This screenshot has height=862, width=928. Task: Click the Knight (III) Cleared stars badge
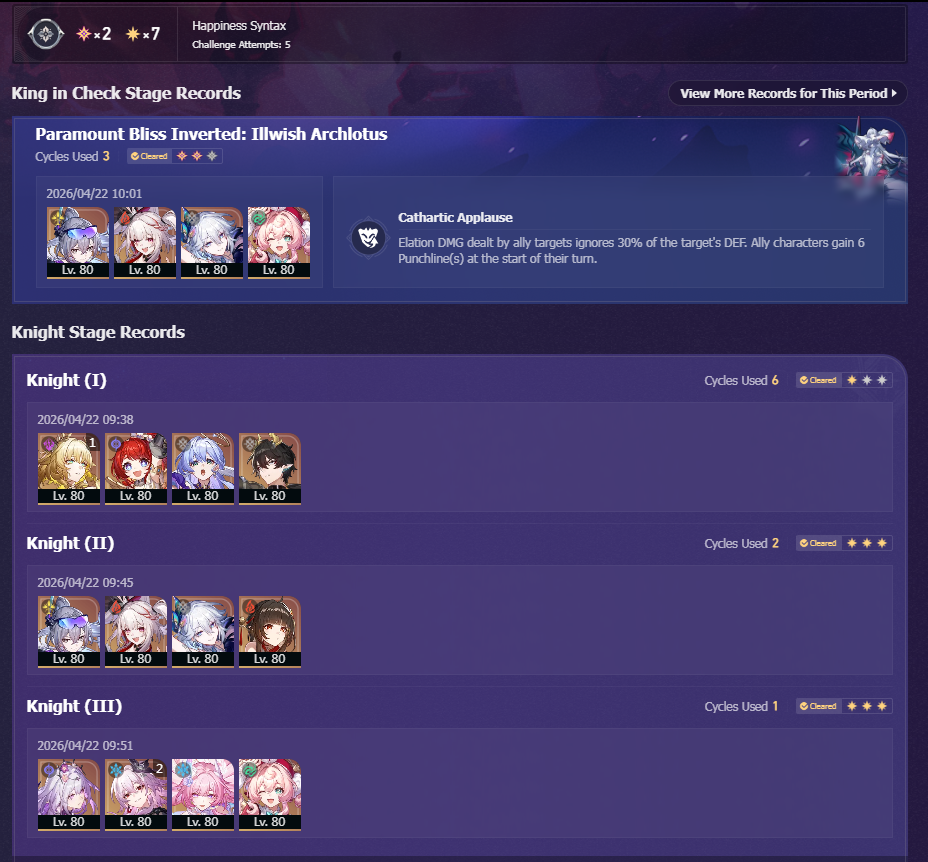tap(844, 706)
